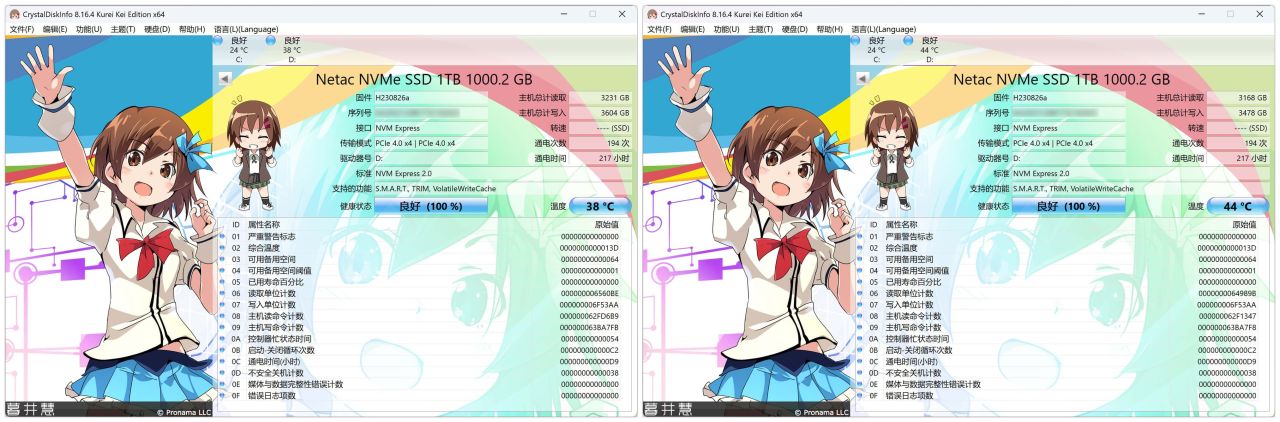Select 原始值 column header in right window

click(1244, 225)
